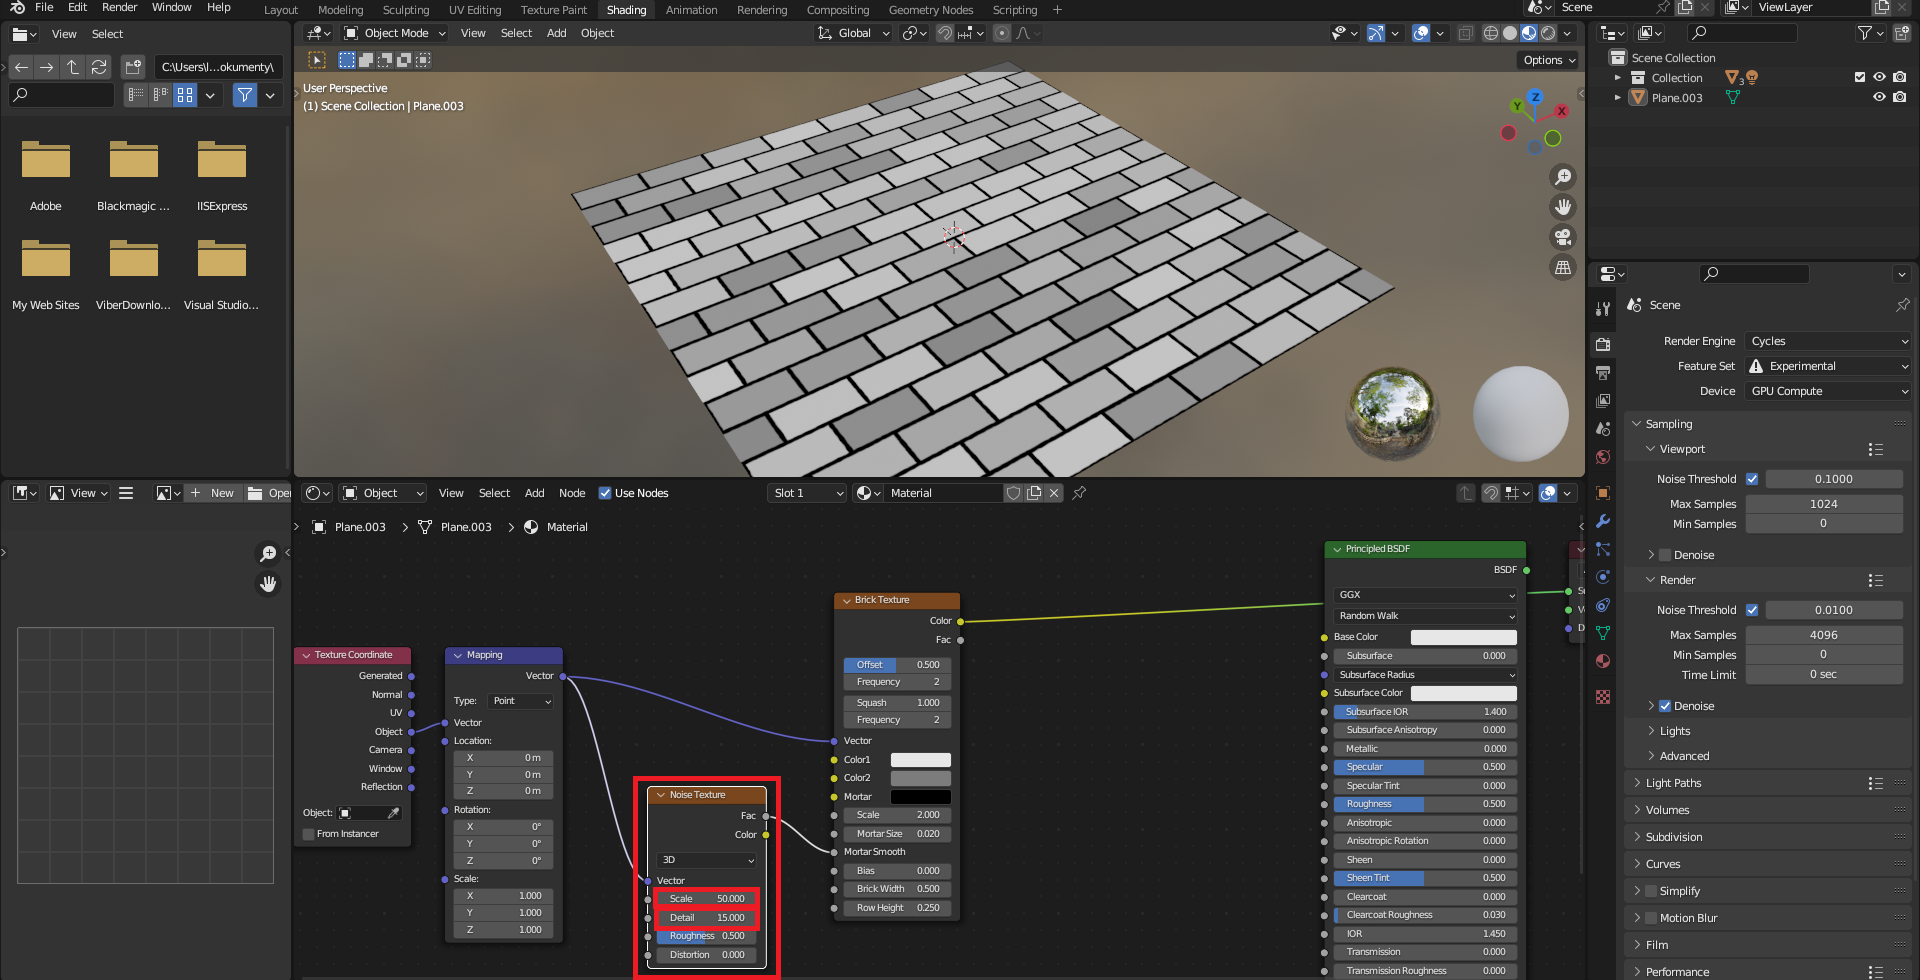The image size is (1920, 980).
Task: Refresh the file browser folder list
Action: (98, 67)
